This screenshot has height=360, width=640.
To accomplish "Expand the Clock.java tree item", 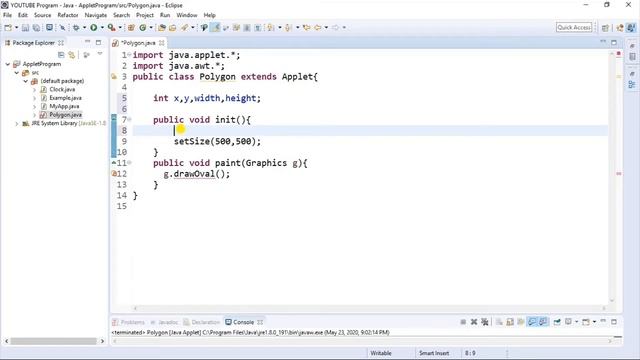I will 35,89.
